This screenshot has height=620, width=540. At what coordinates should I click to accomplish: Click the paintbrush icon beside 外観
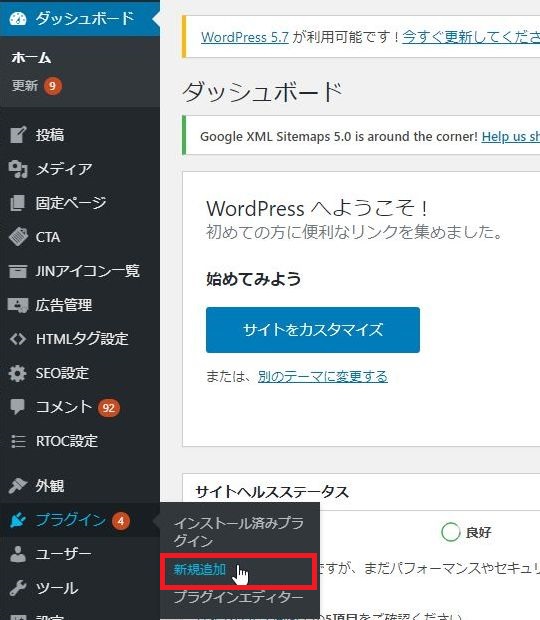pos(17,486)
